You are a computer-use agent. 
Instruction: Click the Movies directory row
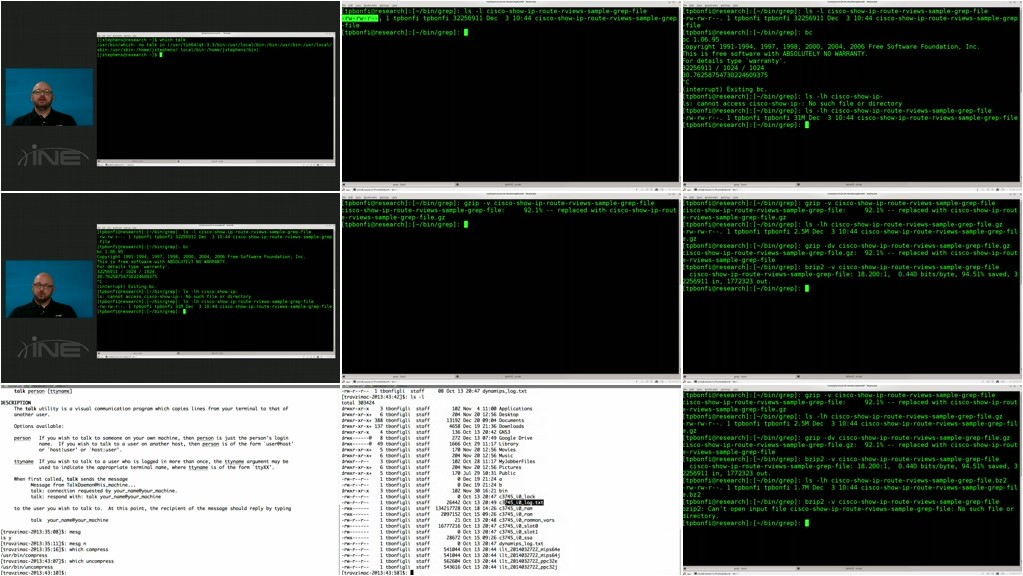click(429, 449)
